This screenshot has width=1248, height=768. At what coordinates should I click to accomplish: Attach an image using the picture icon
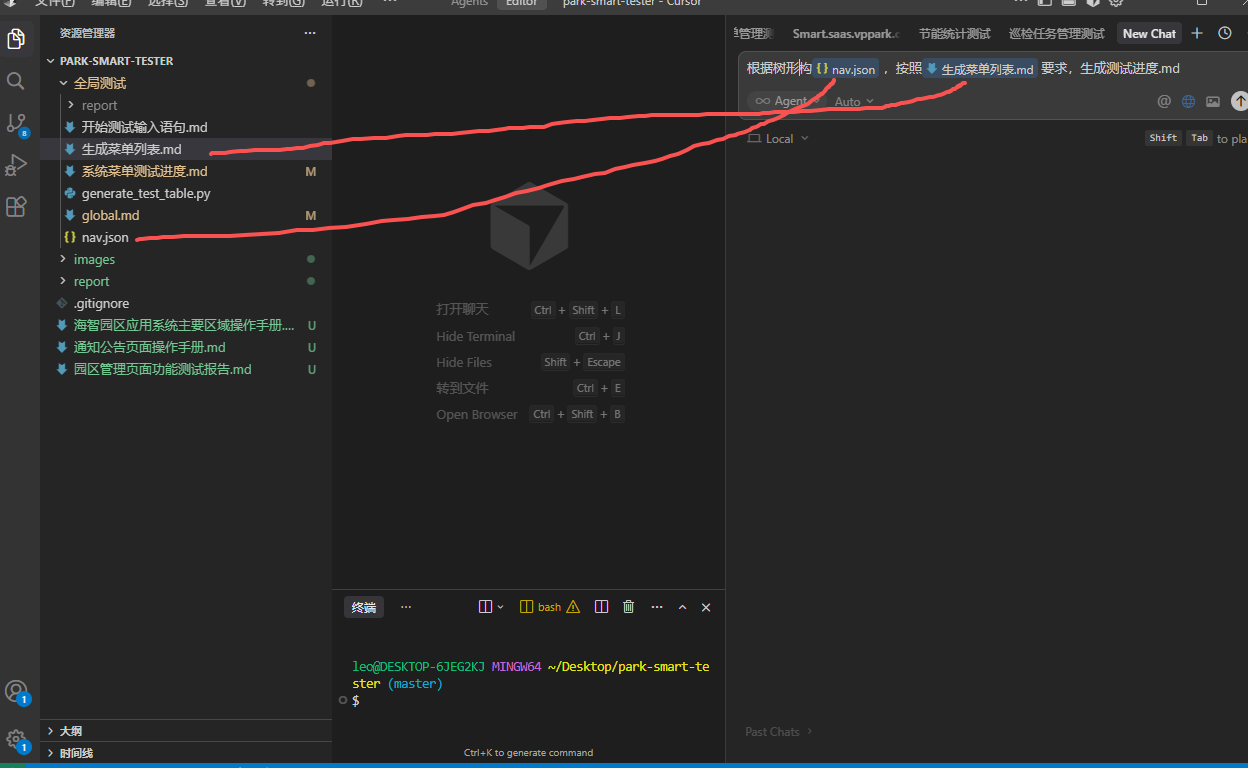(1213, 101)
